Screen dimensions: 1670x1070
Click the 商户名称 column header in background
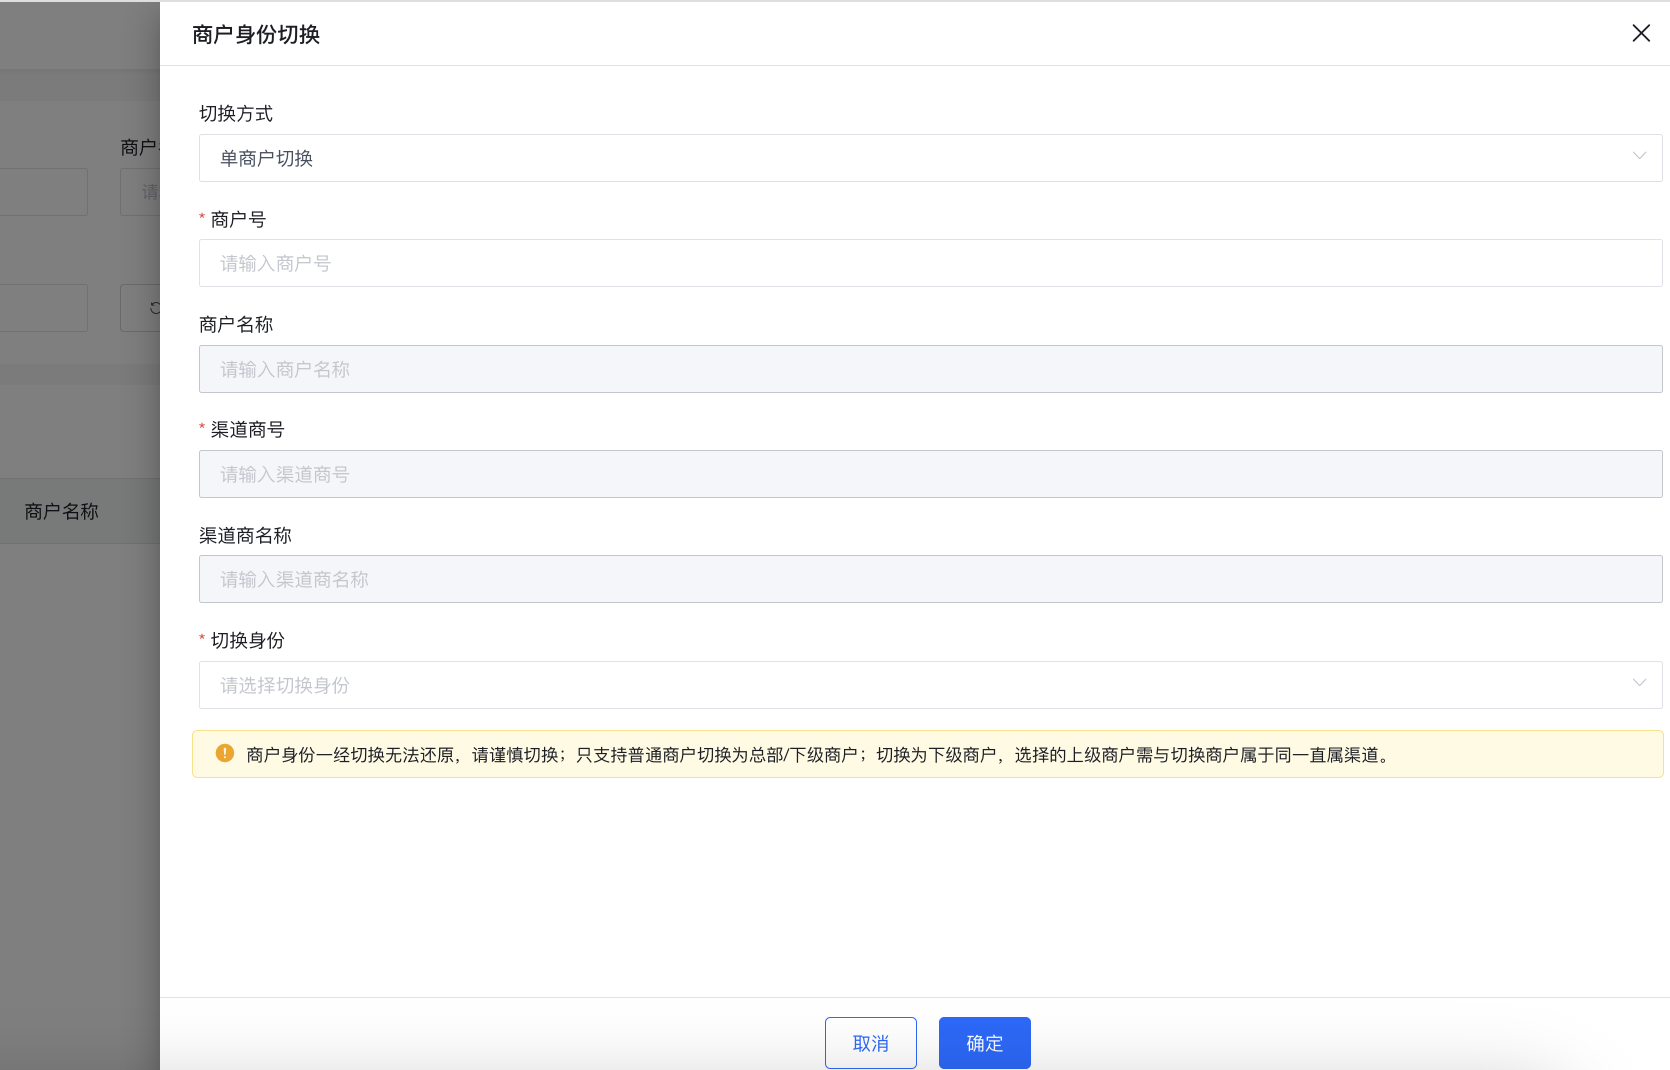[62, 511]
